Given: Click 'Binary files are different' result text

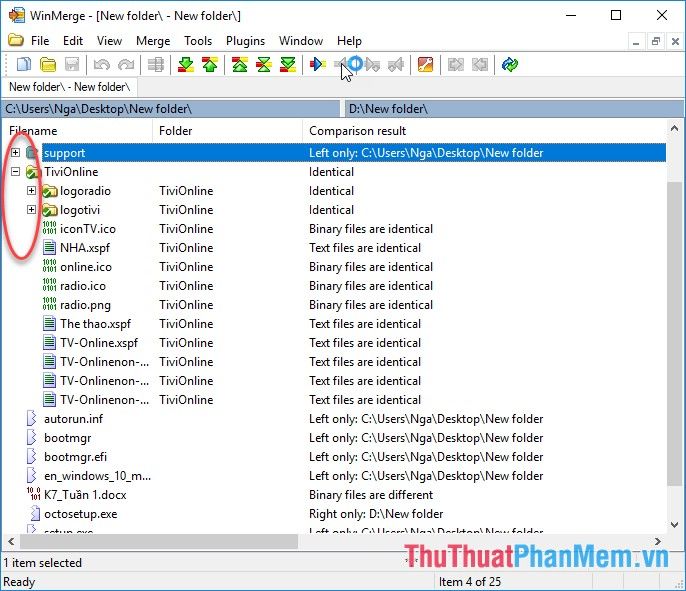Looking at the screenshot, I should click(x=371, y=495).
